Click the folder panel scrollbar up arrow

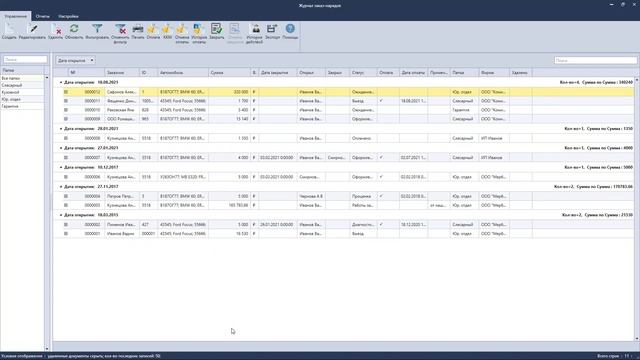(x=47, y=78)
